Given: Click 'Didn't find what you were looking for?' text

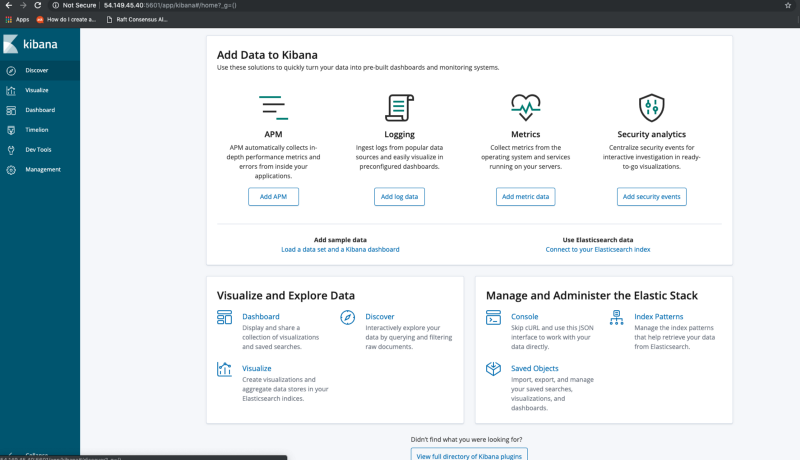Looking at the screenshot, I should pyautogui.click(x=466, y=440).
